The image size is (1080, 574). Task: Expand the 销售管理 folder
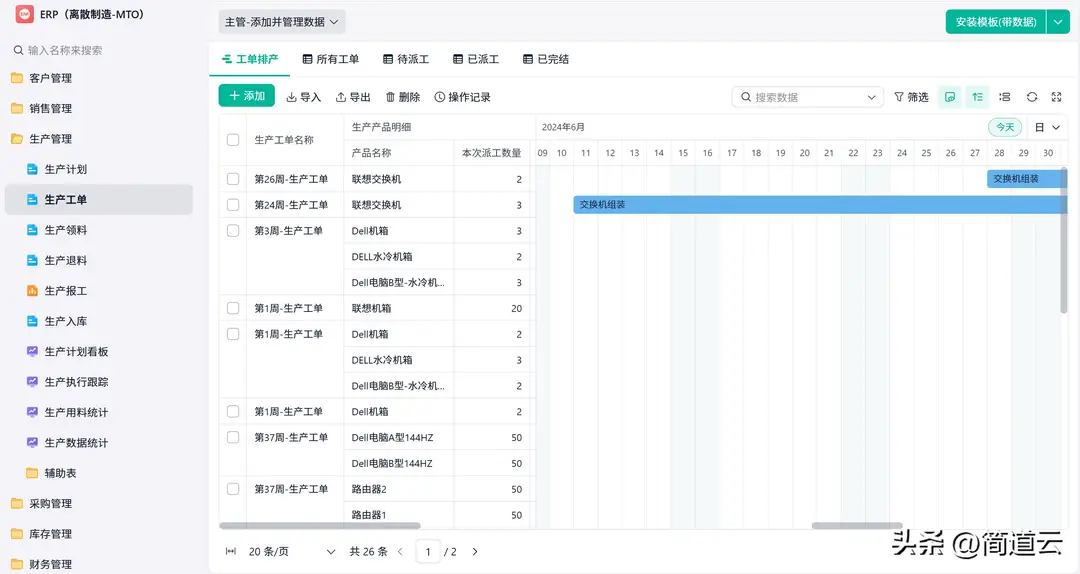[x=41, y=108]
